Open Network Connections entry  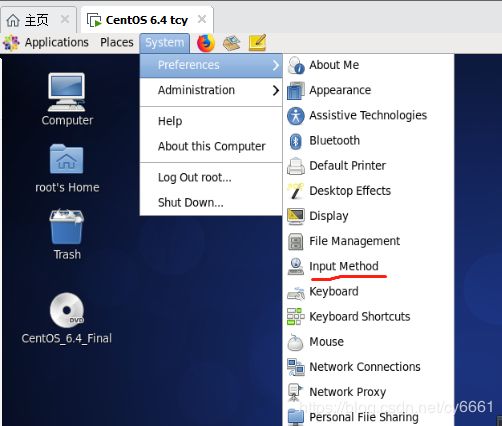pos(368,367)
